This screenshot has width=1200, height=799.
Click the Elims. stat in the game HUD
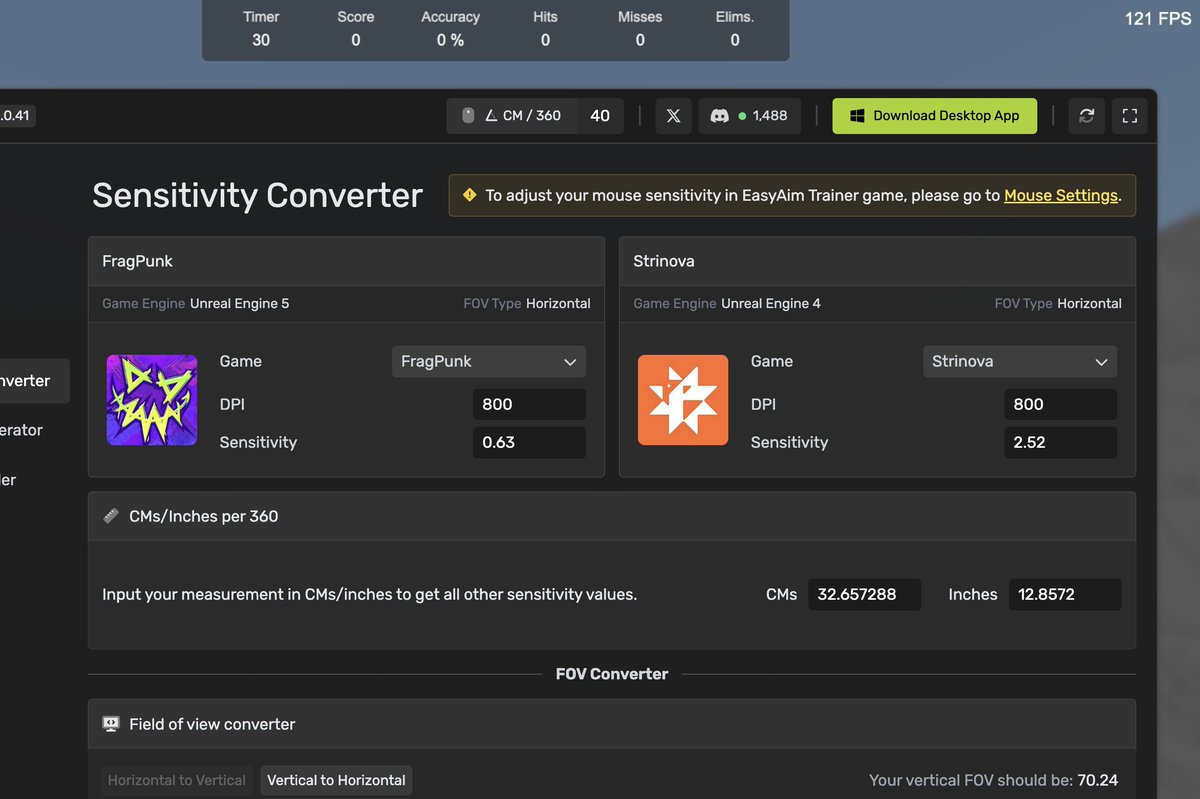pyautogui.click(x=735, y=29)
